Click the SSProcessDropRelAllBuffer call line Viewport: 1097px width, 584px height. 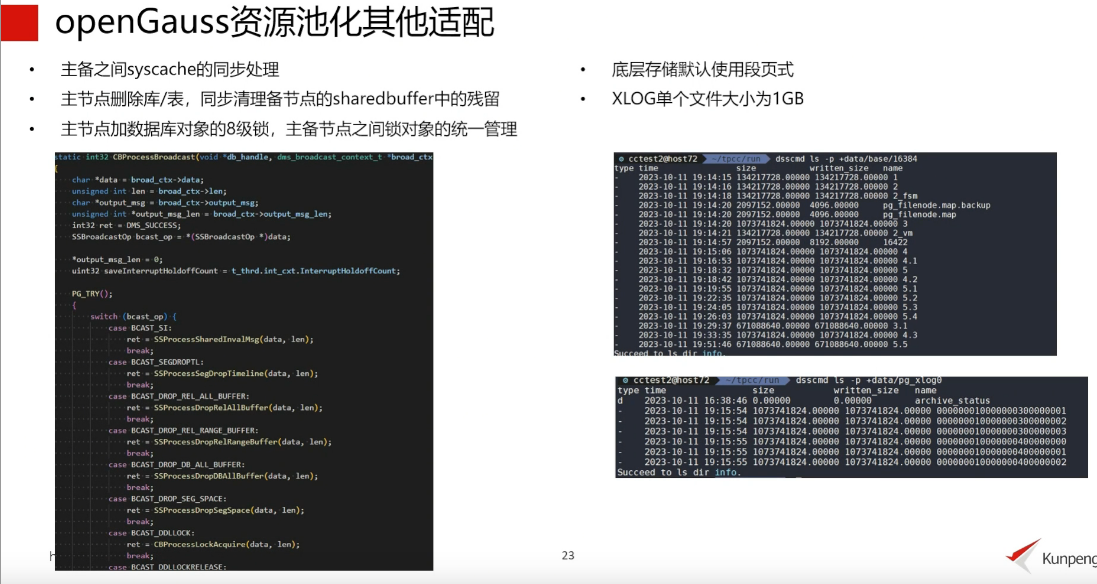225,408
